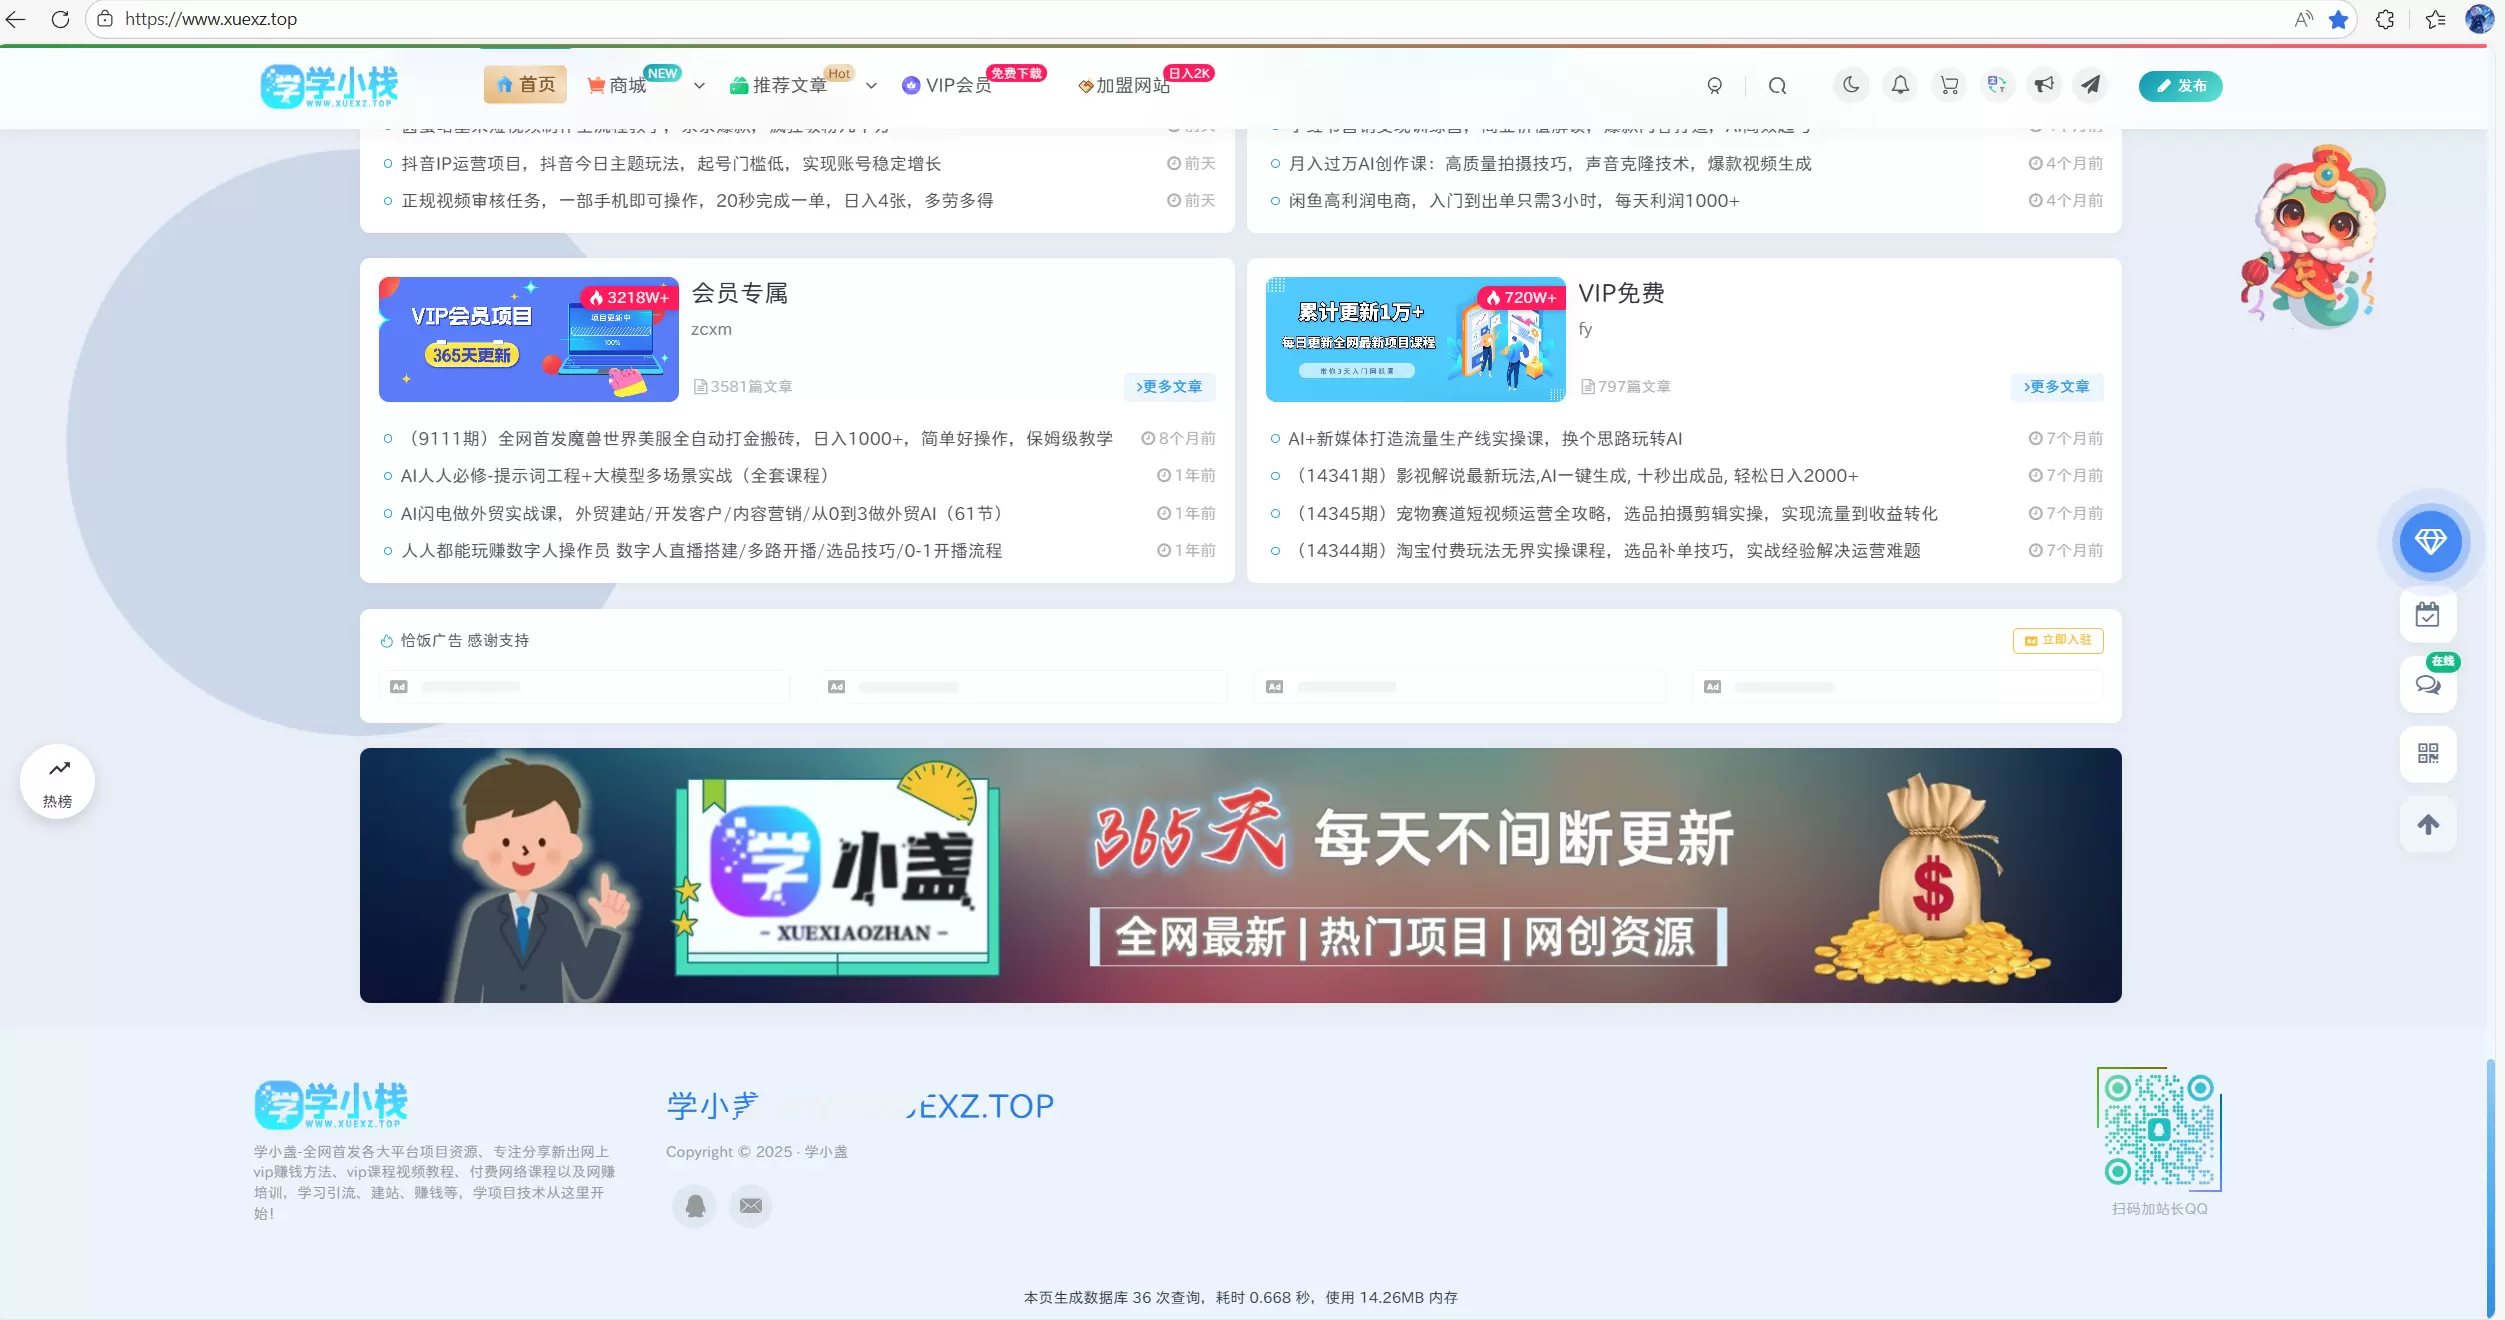Click the page vertical scrollbar thumb
The height and width of the screenshot is (1320, 2505).
coord(2491,1188)
